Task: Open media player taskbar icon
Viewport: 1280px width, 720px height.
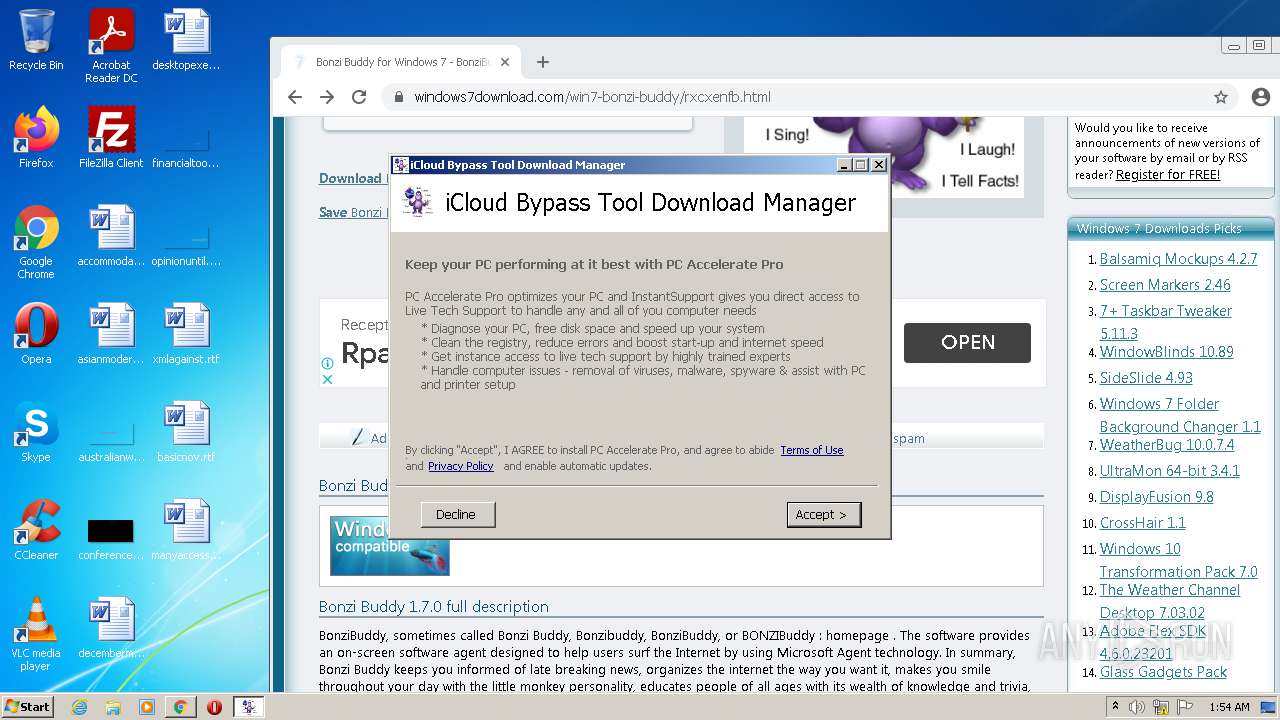Action: tap(147, 707)
